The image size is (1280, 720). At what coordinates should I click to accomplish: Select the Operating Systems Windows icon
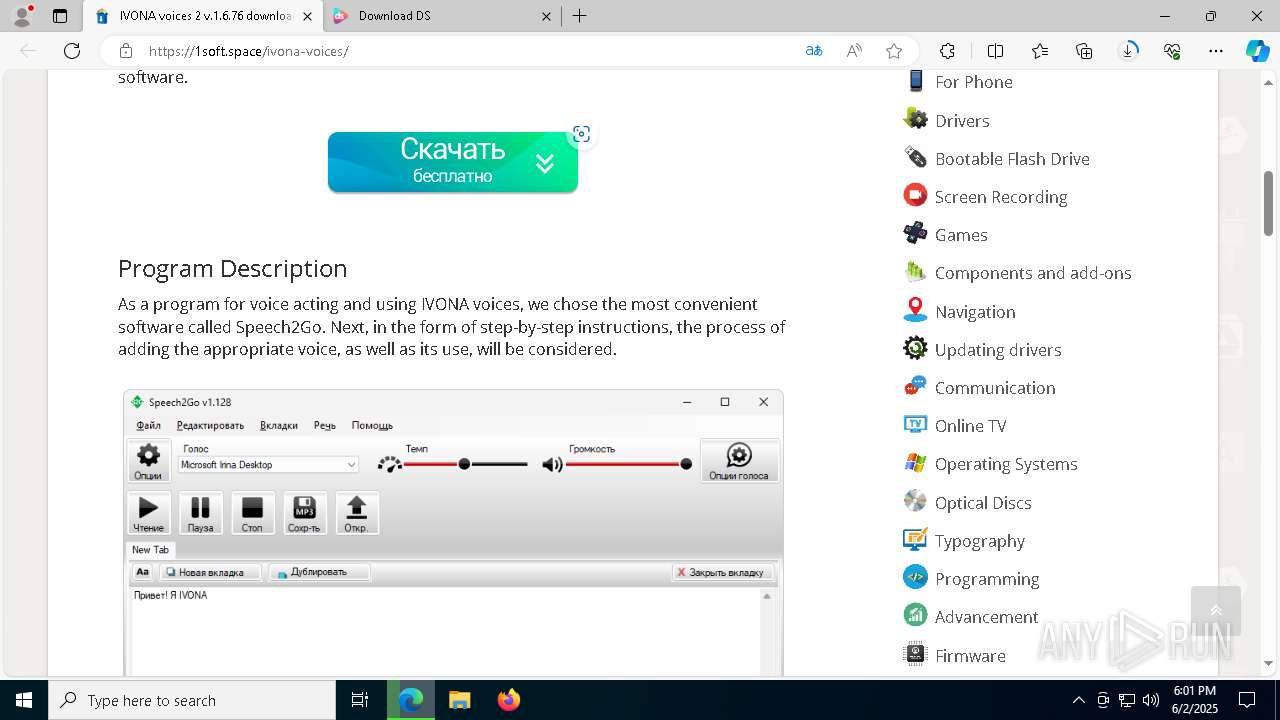tap(915, 463)
